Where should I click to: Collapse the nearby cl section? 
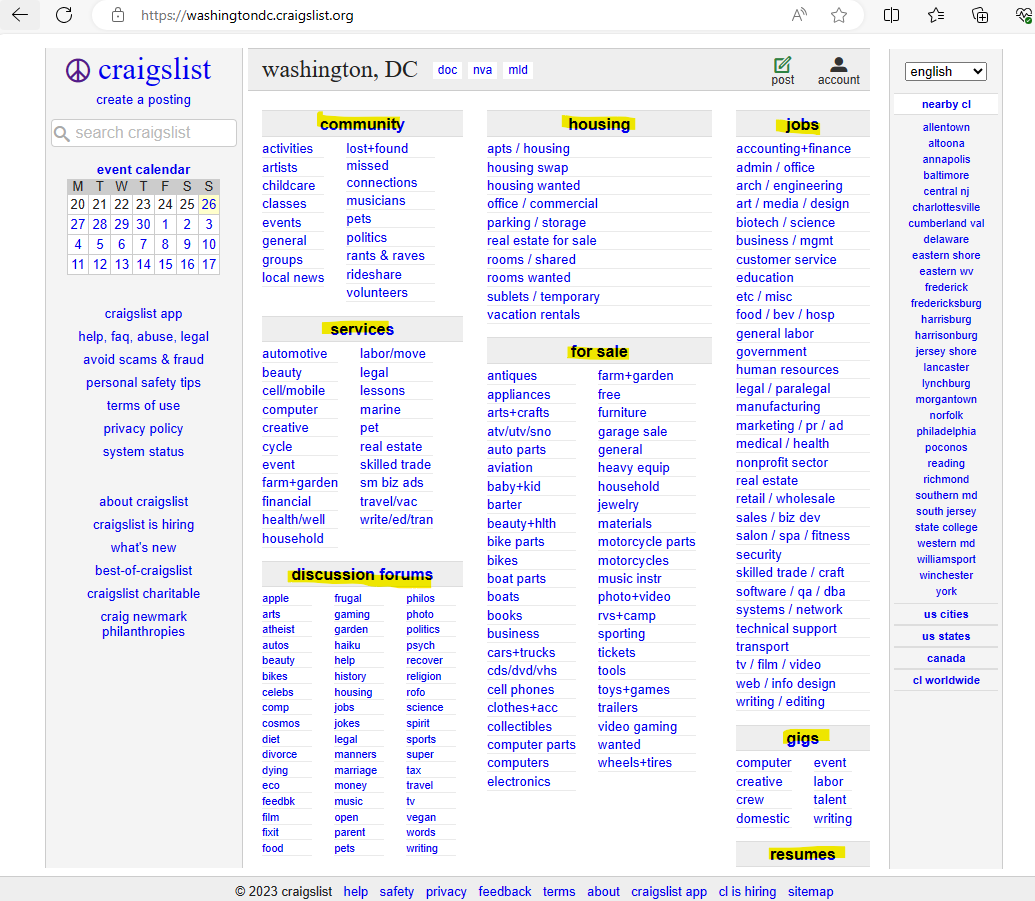pyautogui.click(x=946, y=104)
